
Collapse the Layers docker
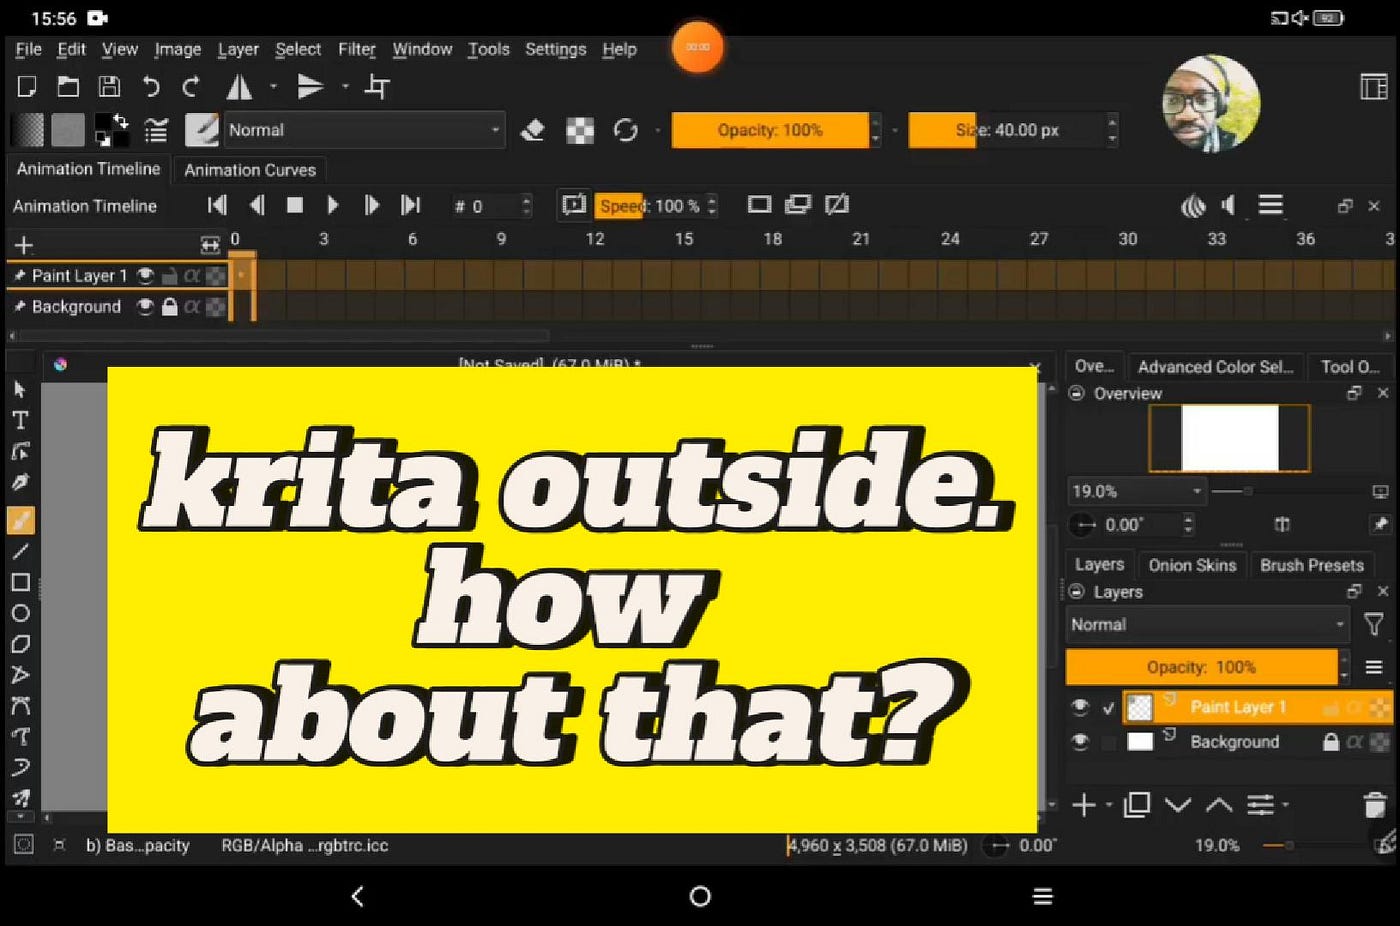click(x=1077, y=591)
